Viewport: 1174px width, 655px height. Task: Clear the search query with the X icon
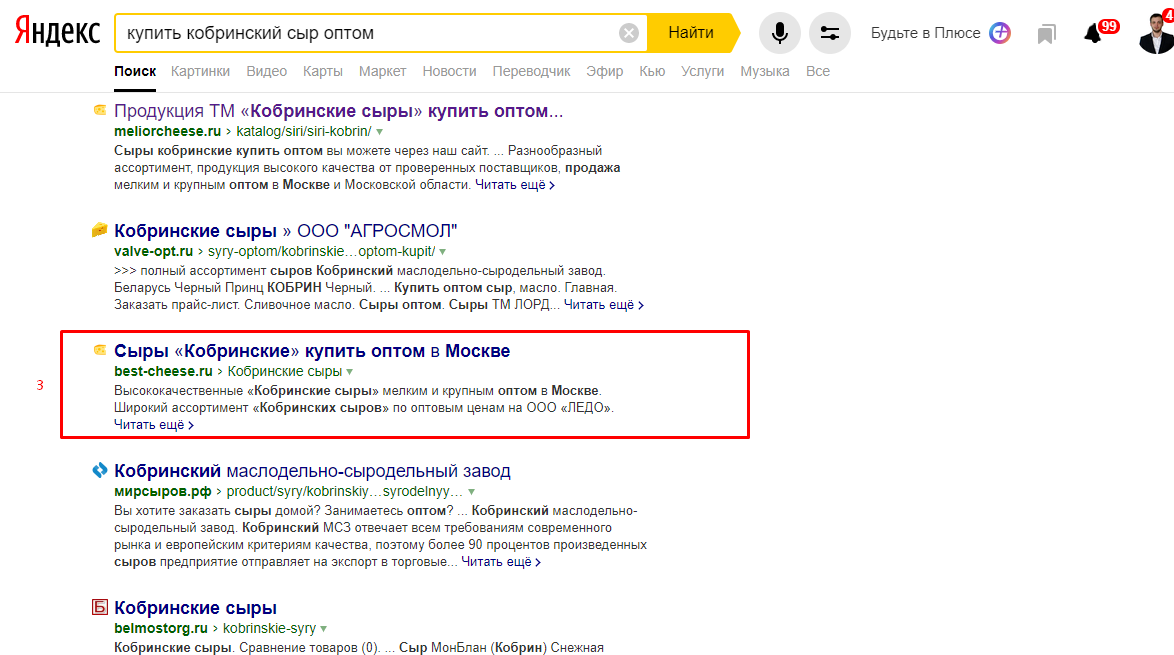pos(629,33)
